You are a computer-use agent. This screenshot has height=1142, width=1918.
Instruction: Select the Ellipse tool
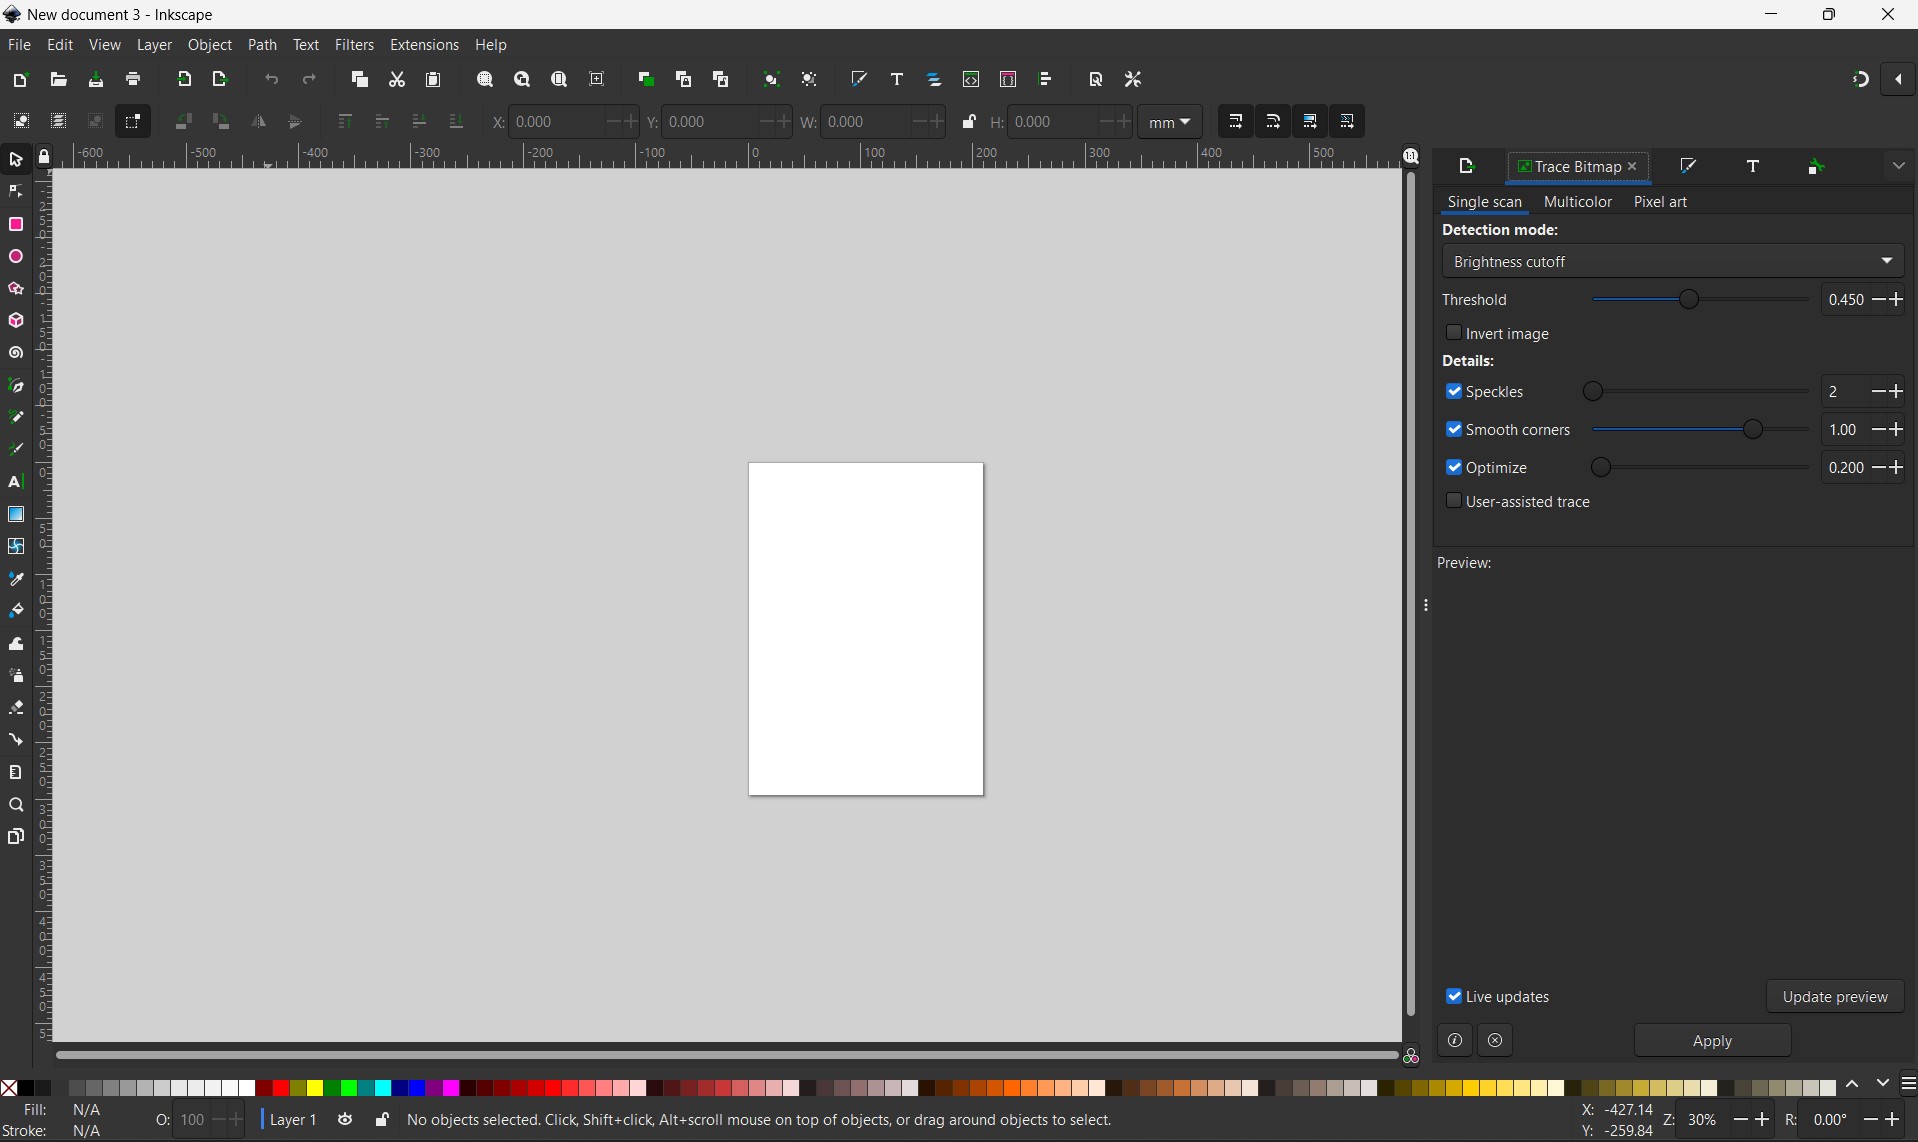(x=16, y=257)
